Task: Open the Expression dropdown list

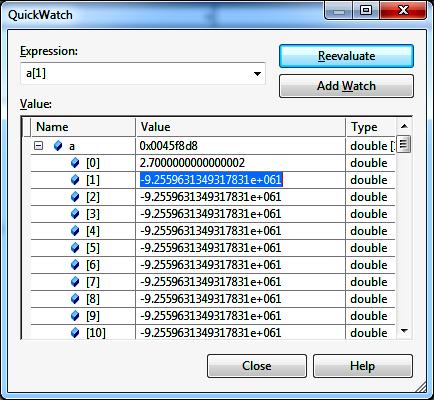Action: 257,74
